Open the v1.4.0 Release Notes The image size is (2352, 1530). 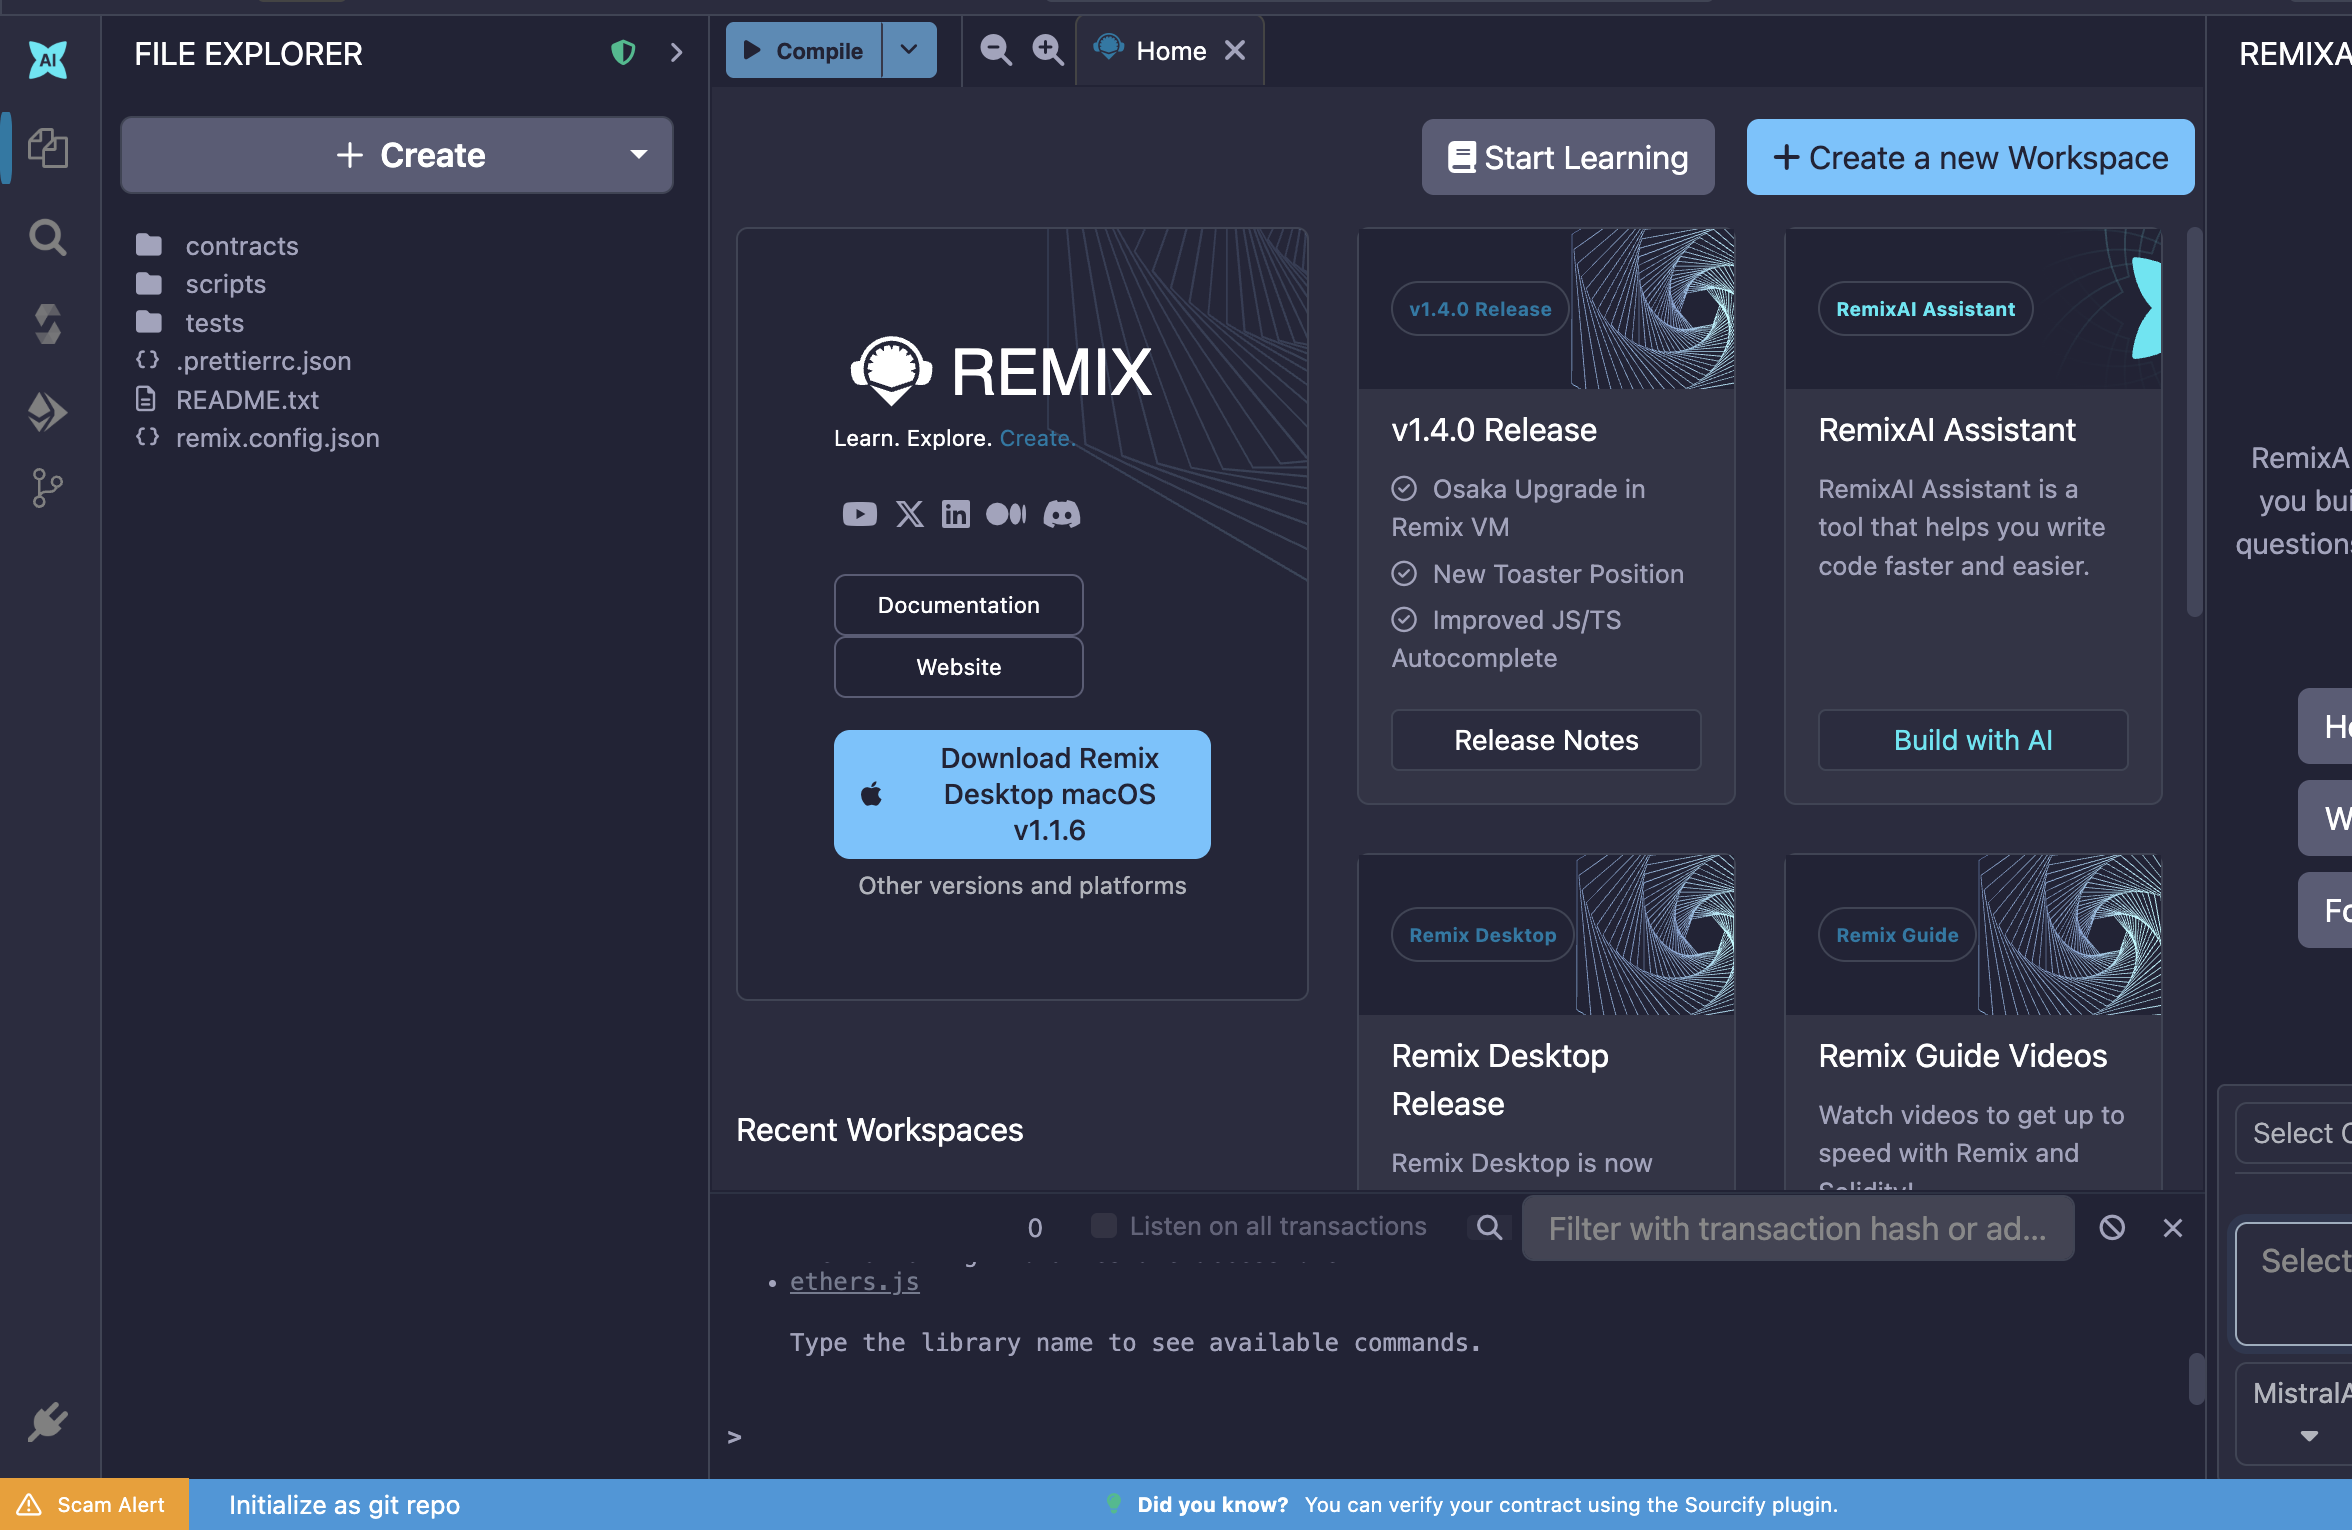pos(1545,740)
